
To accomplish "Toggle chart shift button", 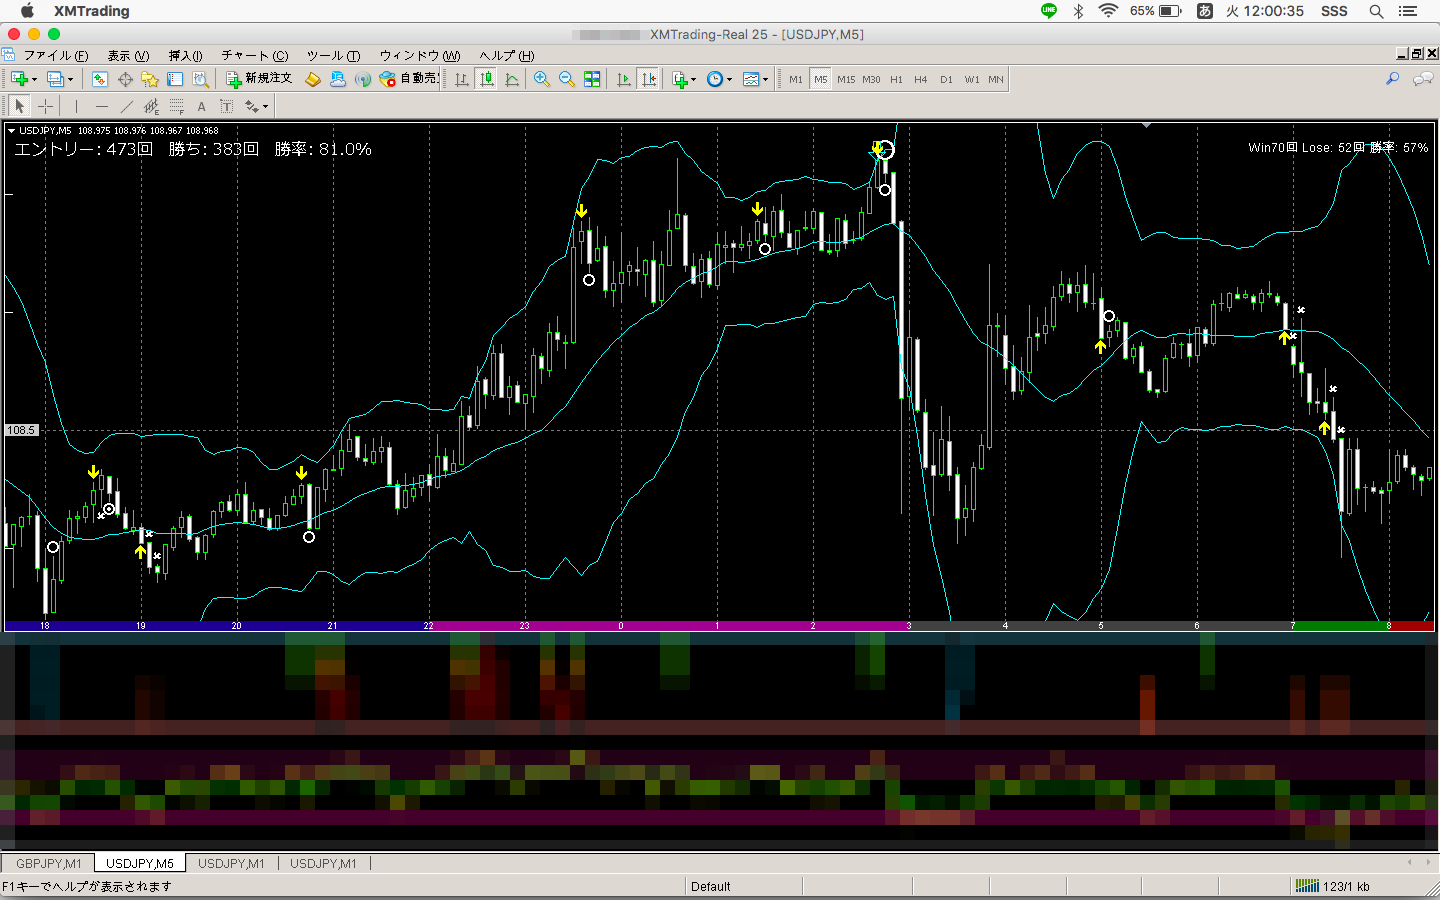I will click(649, 79).
